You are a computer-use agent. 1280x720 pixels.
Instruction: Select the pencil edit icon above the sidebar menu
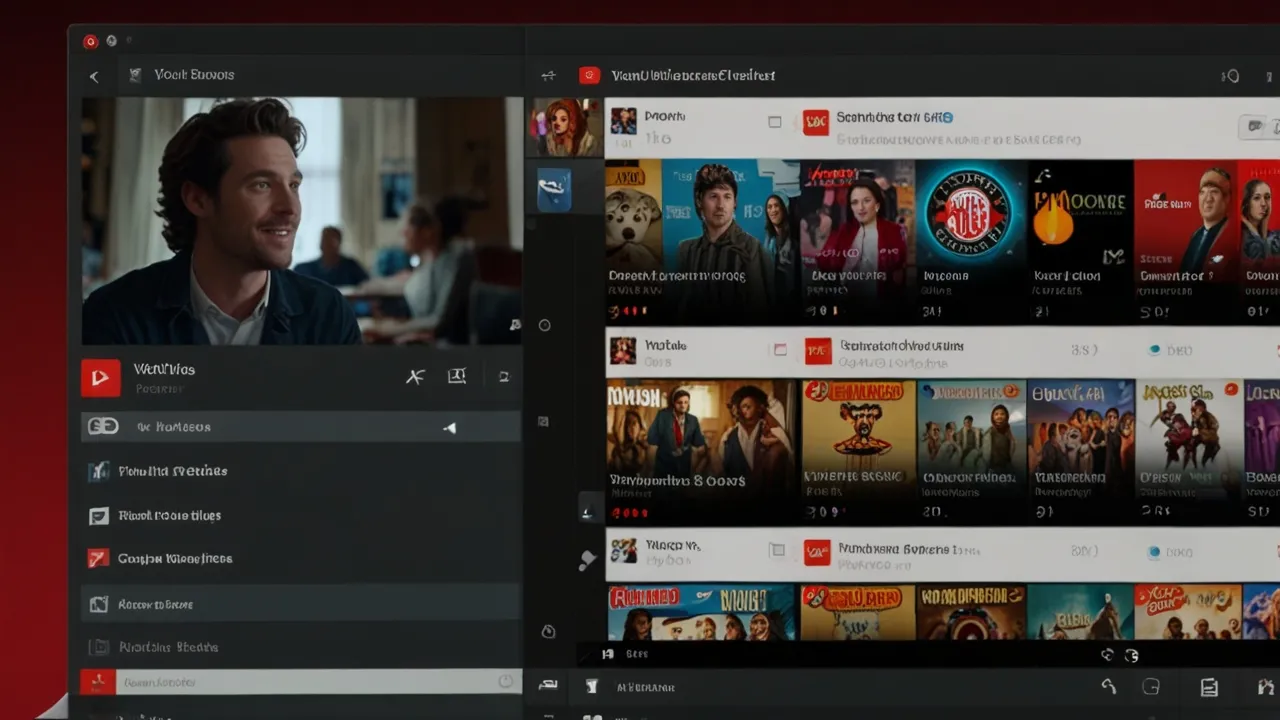coord(415,376)
